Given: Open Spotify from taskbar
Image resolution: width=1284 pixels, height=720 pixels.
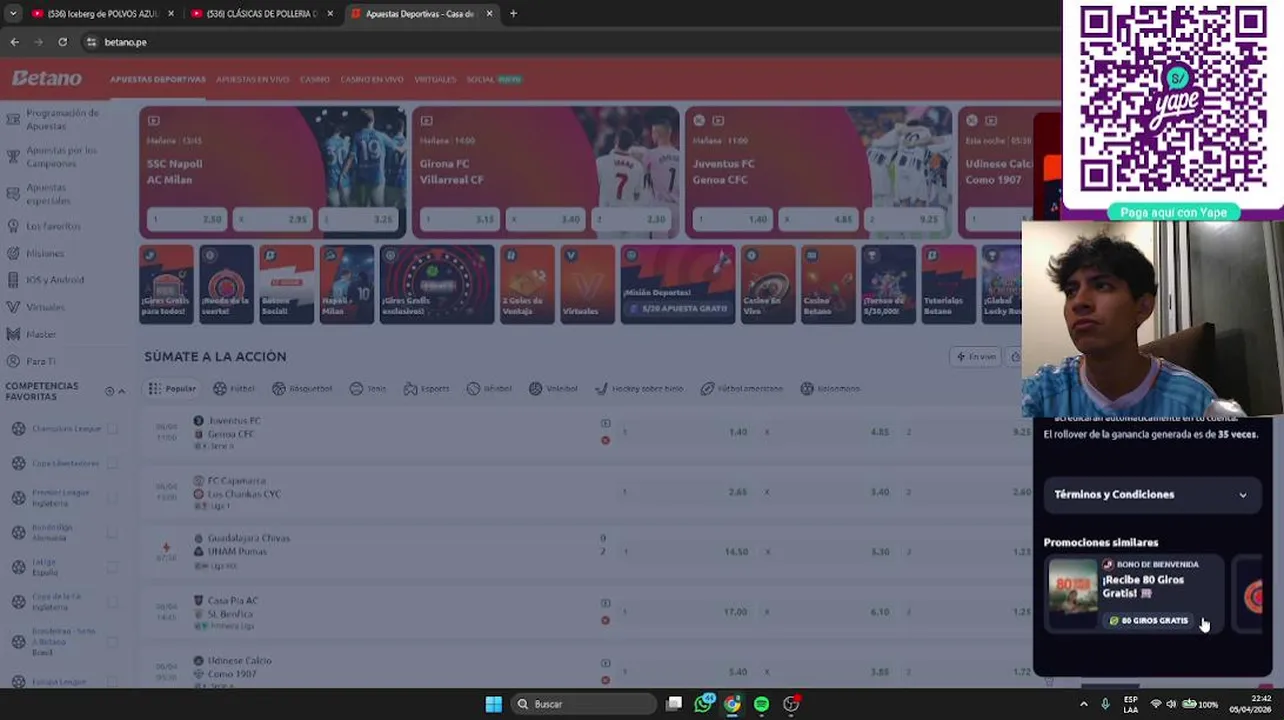Looking at the screenshot, I should [761, 704].
